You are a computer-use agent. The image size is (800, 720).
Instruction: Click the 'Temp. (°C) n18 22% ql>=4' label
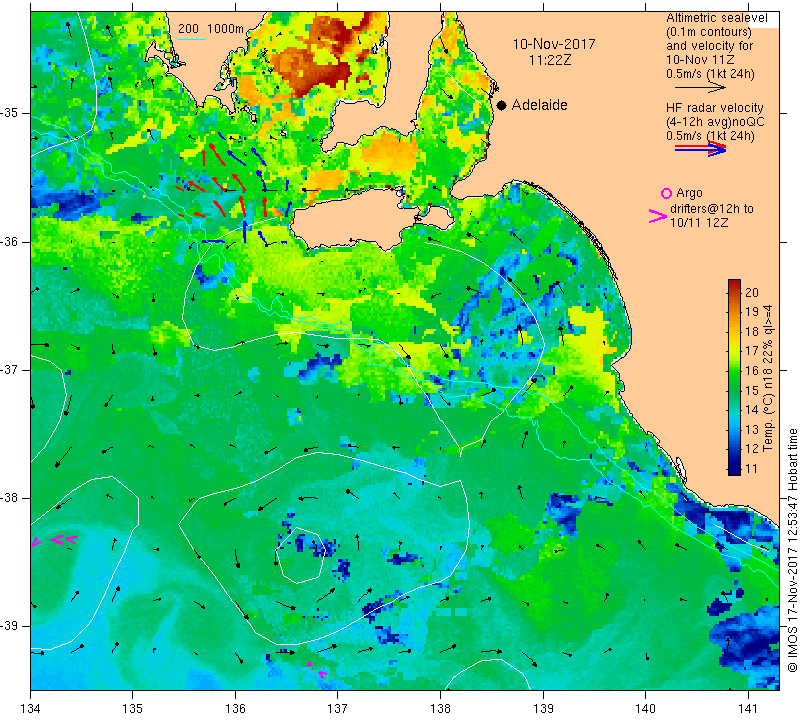(x=768, y=378)
